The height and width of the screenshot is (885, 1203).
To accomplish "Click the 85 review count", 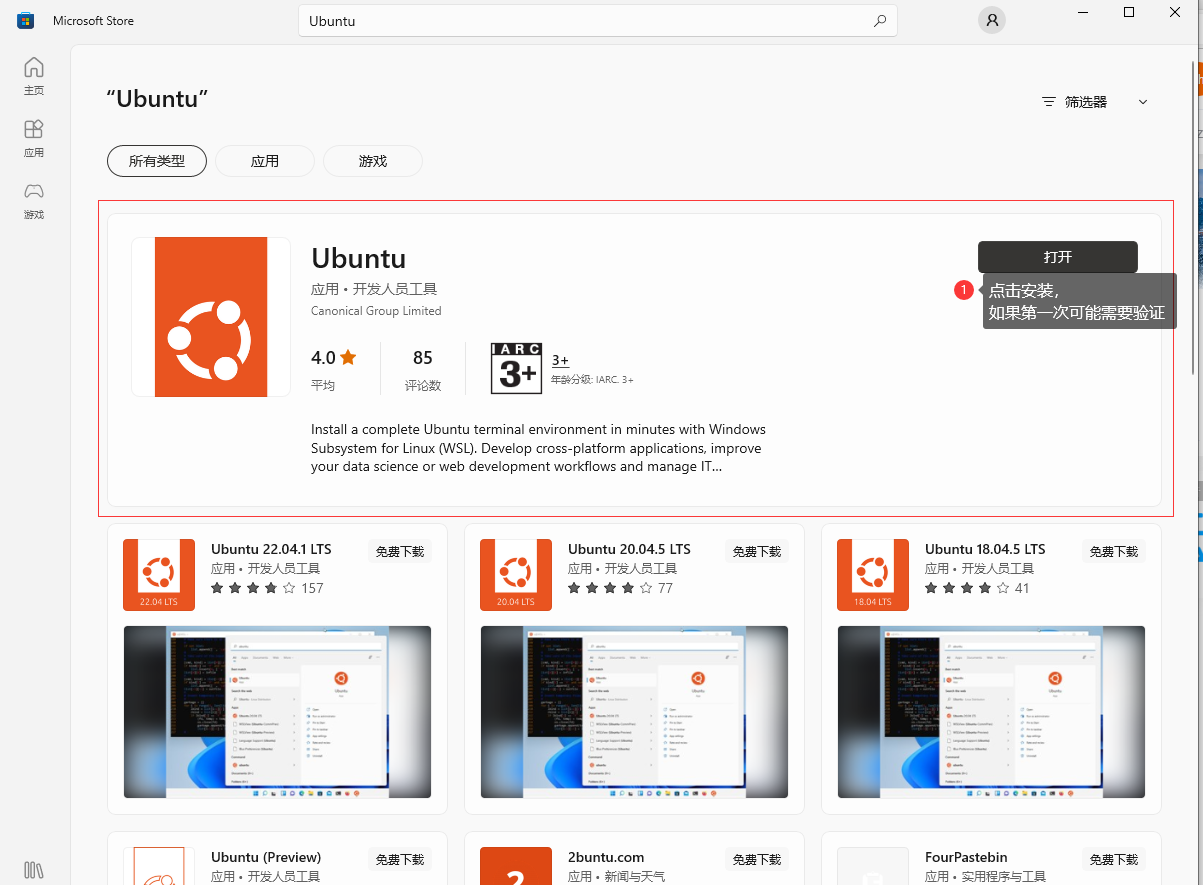I will [422, 357].
